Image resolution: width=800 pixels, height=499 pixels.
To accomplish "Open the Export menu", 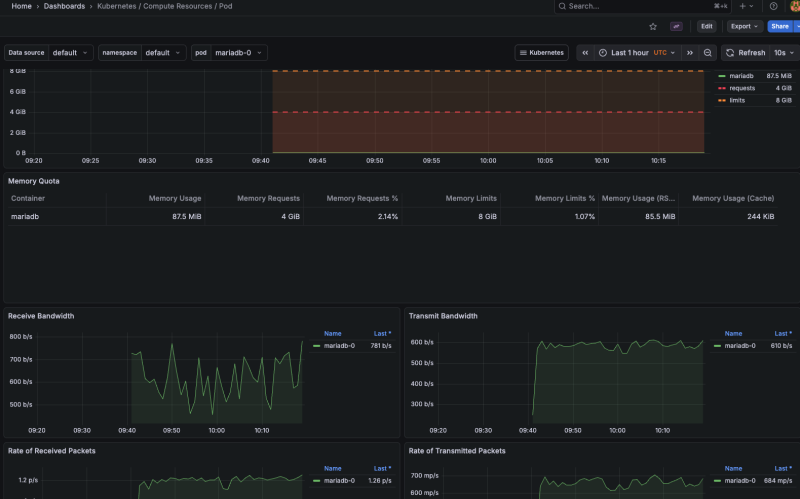I will point(743,26).
